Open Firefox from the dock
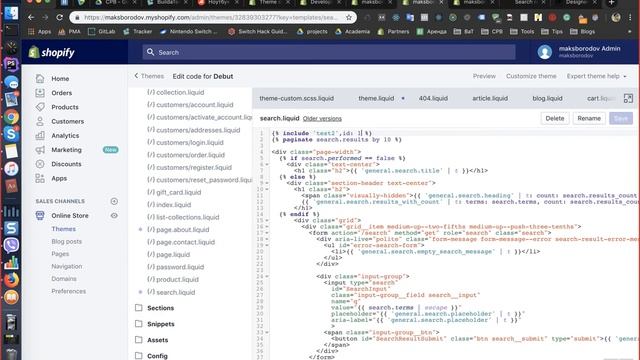Viewport: 640px width, 360px height. point(11,280)
